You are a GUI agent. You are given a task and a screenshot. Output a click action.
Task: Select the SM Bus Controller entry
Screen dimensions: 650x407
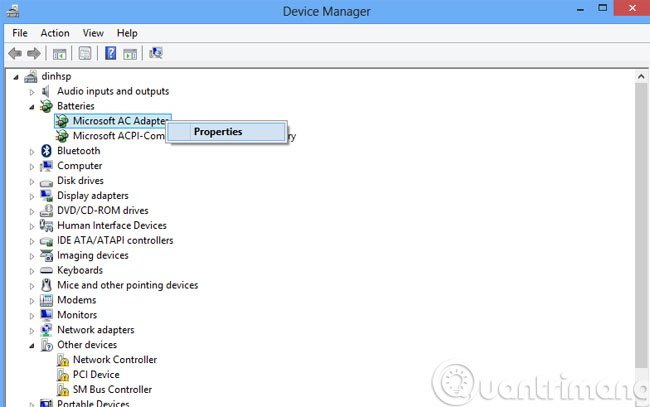click(112, 390)
